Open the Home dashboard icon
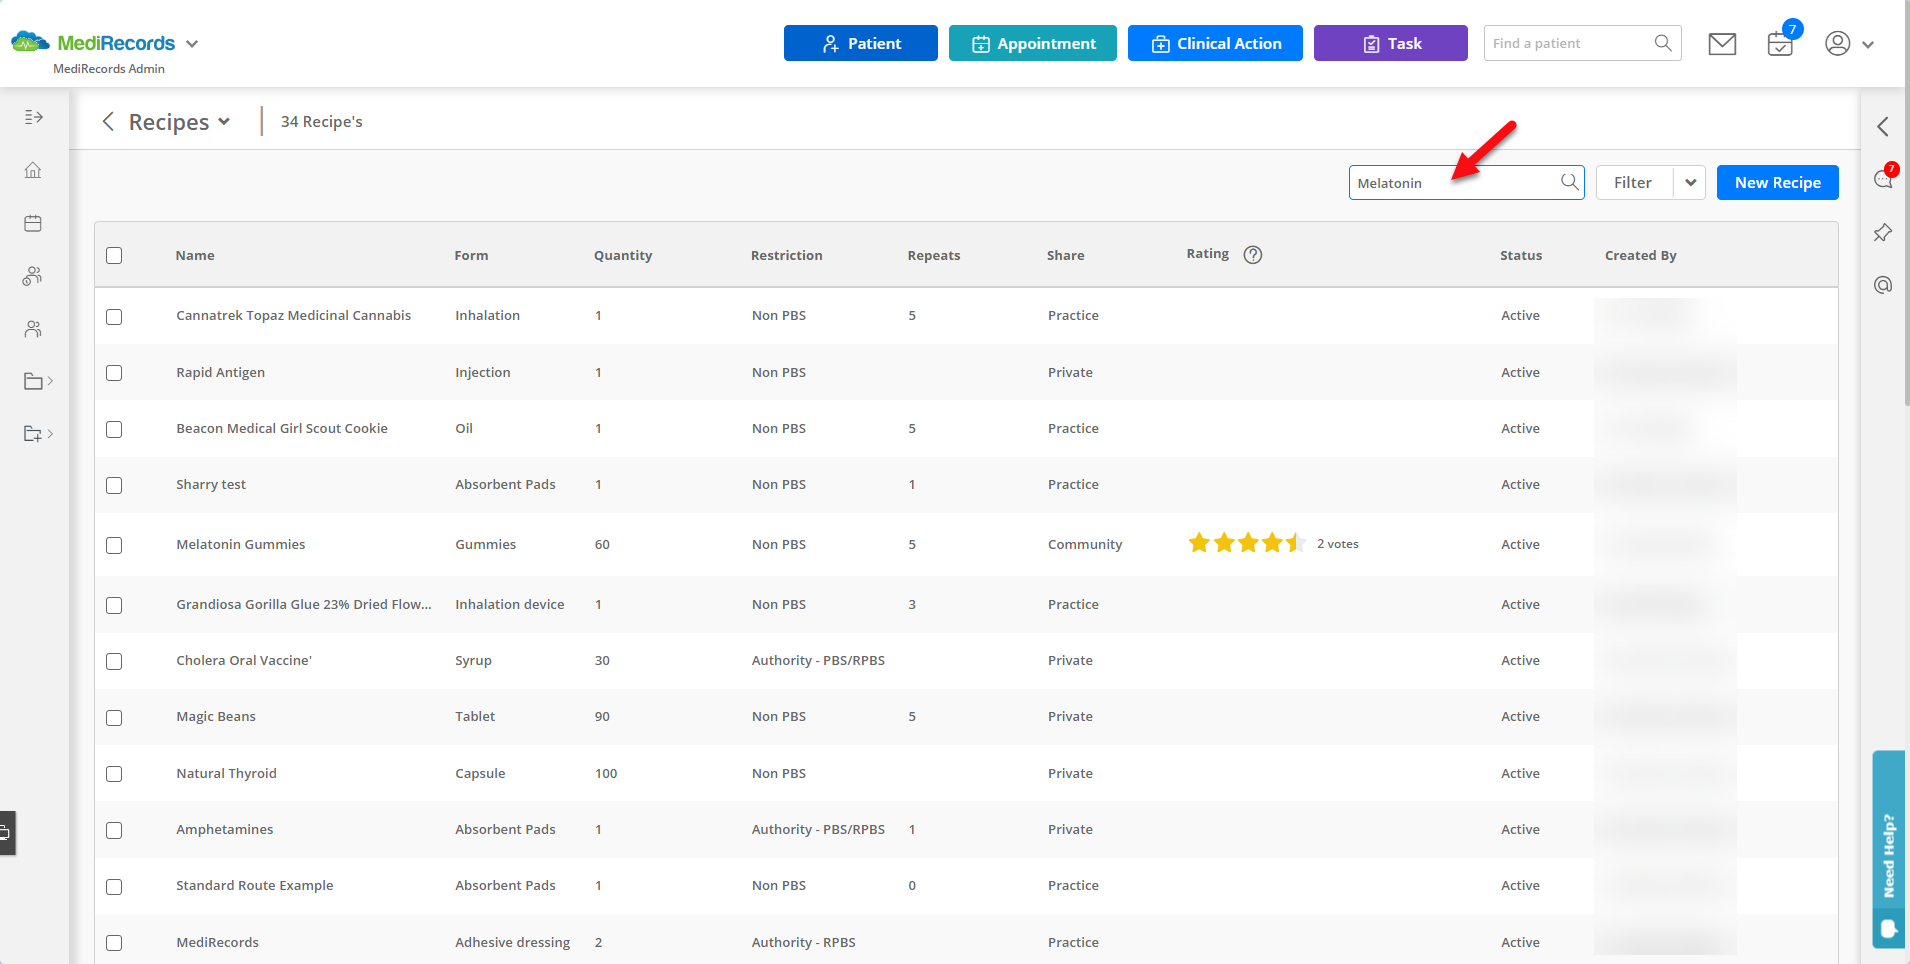Viewport: 1910px width, 964px height. 33,170
